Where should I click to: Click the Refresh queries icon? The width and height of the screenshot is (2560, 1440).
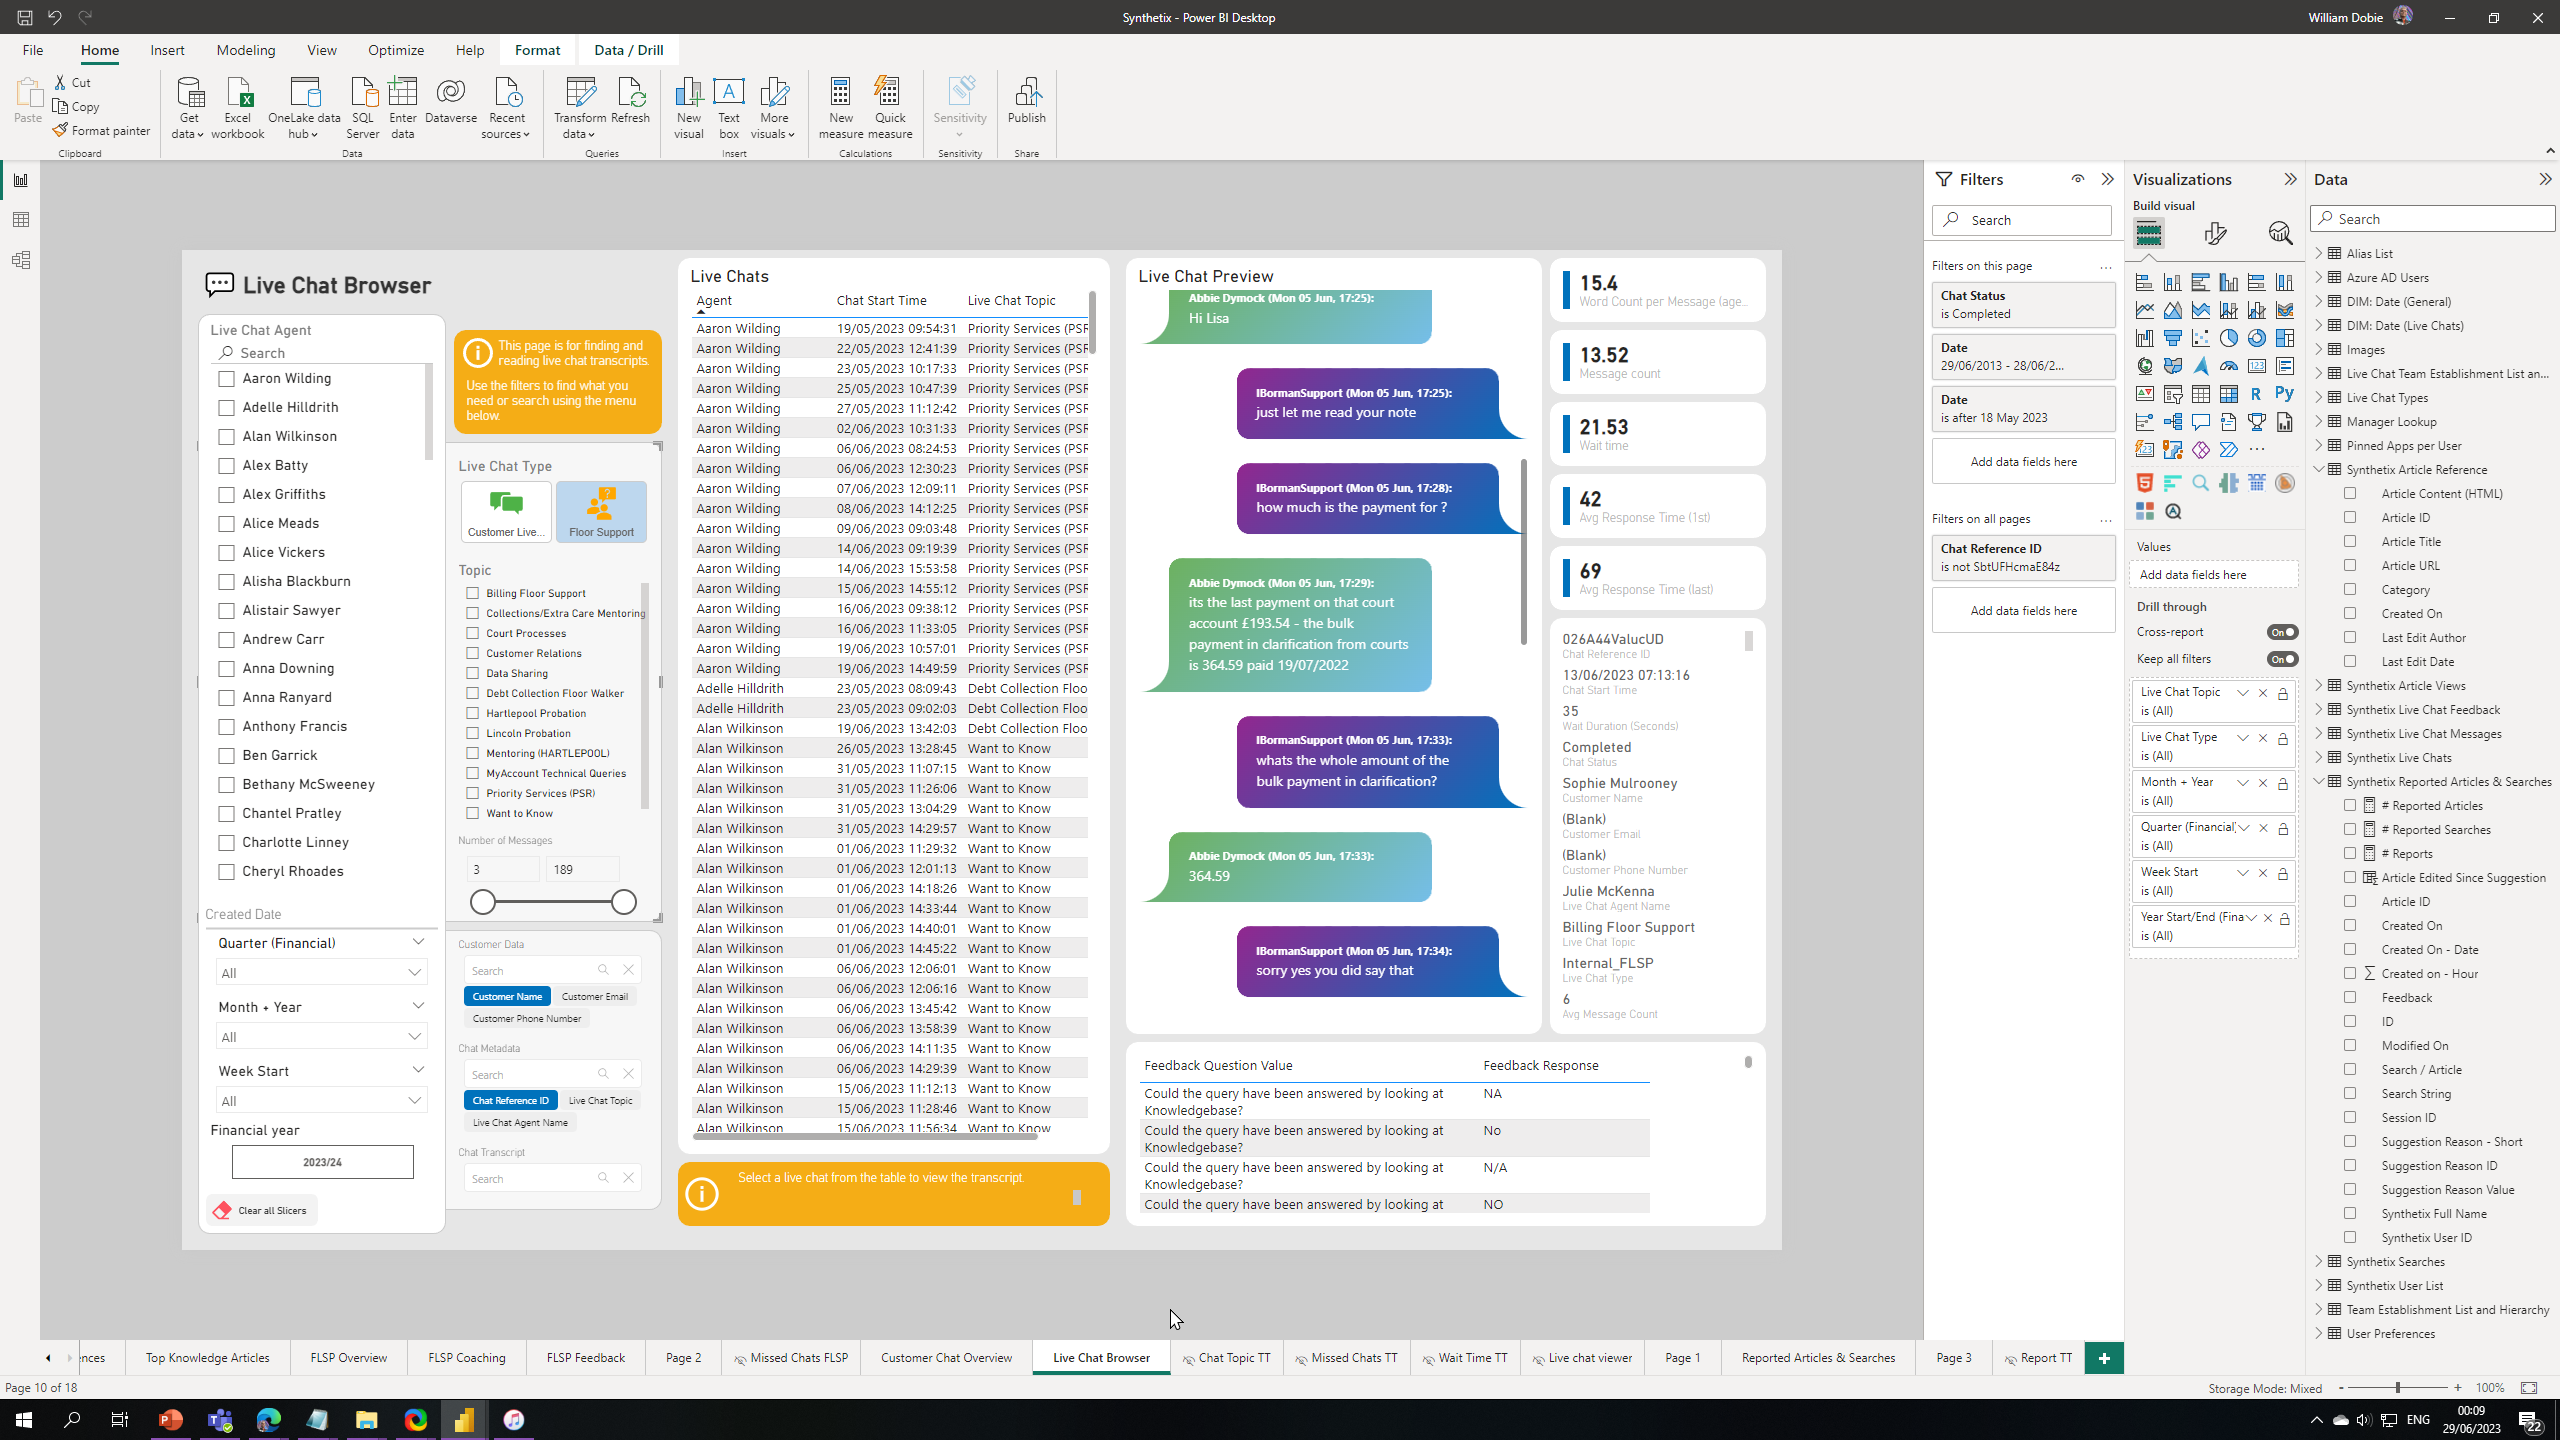pos(630,100)
